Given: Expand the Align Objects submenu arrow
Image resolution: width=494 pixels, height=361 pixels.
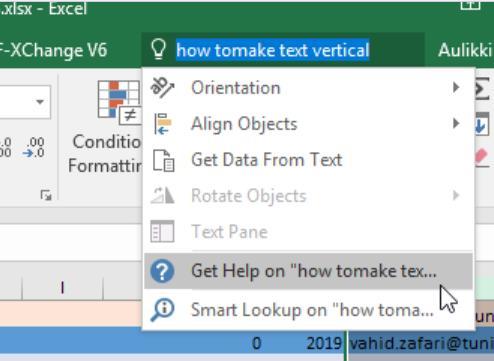Looking at the screenshot, I should click(x=456, y=124).
